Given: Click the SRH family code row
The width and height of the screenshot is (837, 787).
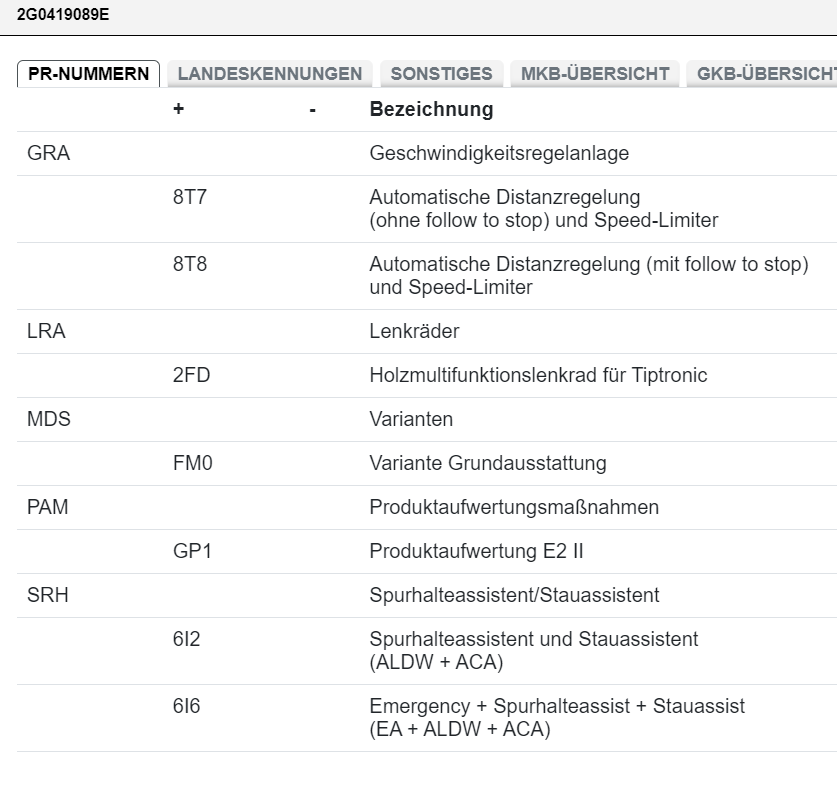Looking at the screenshot, I should click(48, 595).
